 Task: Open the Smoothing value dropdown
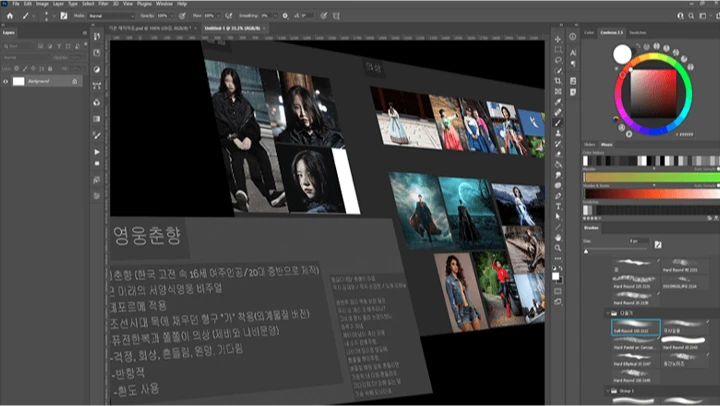[275, 16]
